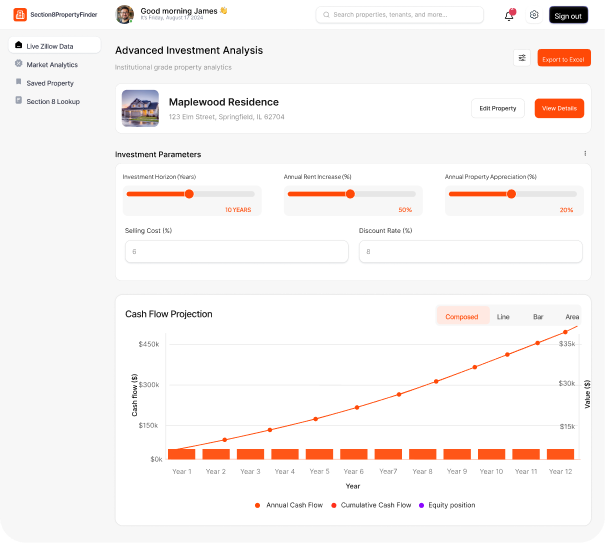The image size is (605, 543).
Task: Switch chart to Bar view
Action: coord(538,317)
